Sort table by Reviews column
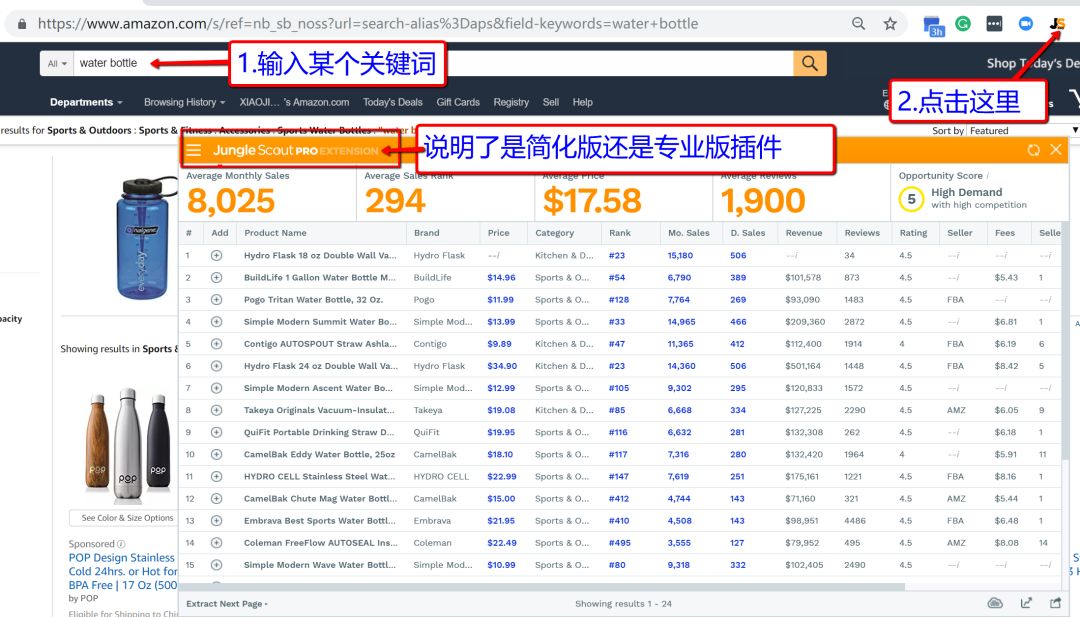This screenshot has width=1080, height=617. coord(862,233)
